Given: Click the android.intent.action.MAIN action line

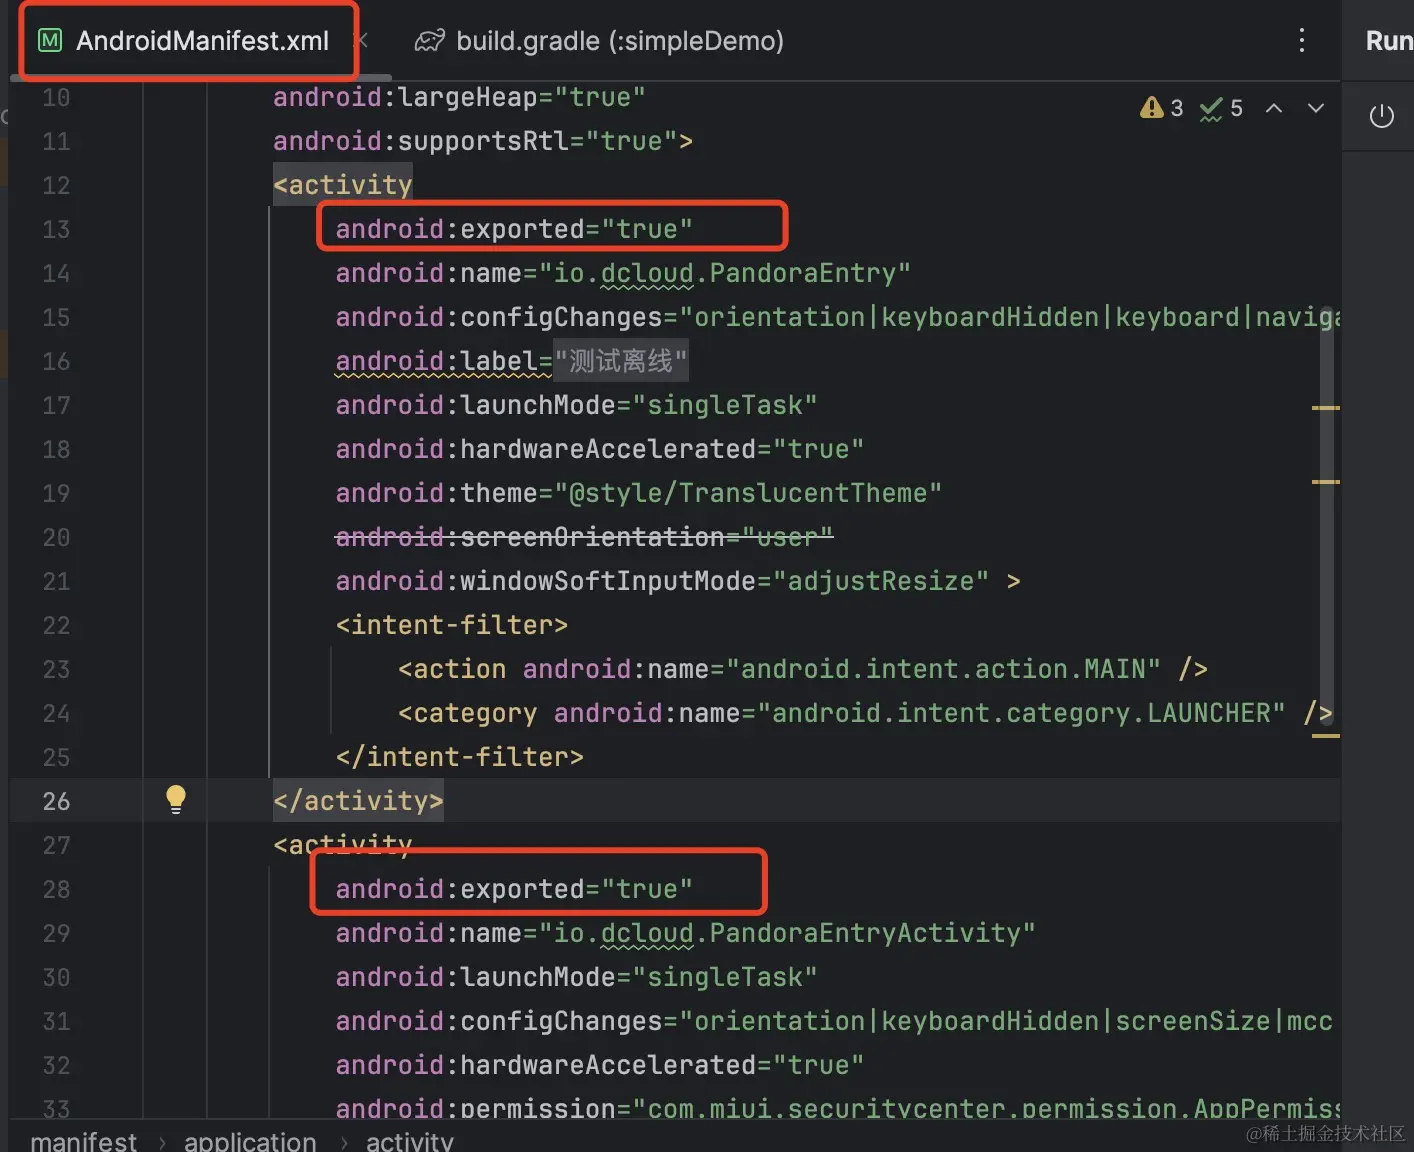Looking at the screenshot, I should tap(803, 669).
